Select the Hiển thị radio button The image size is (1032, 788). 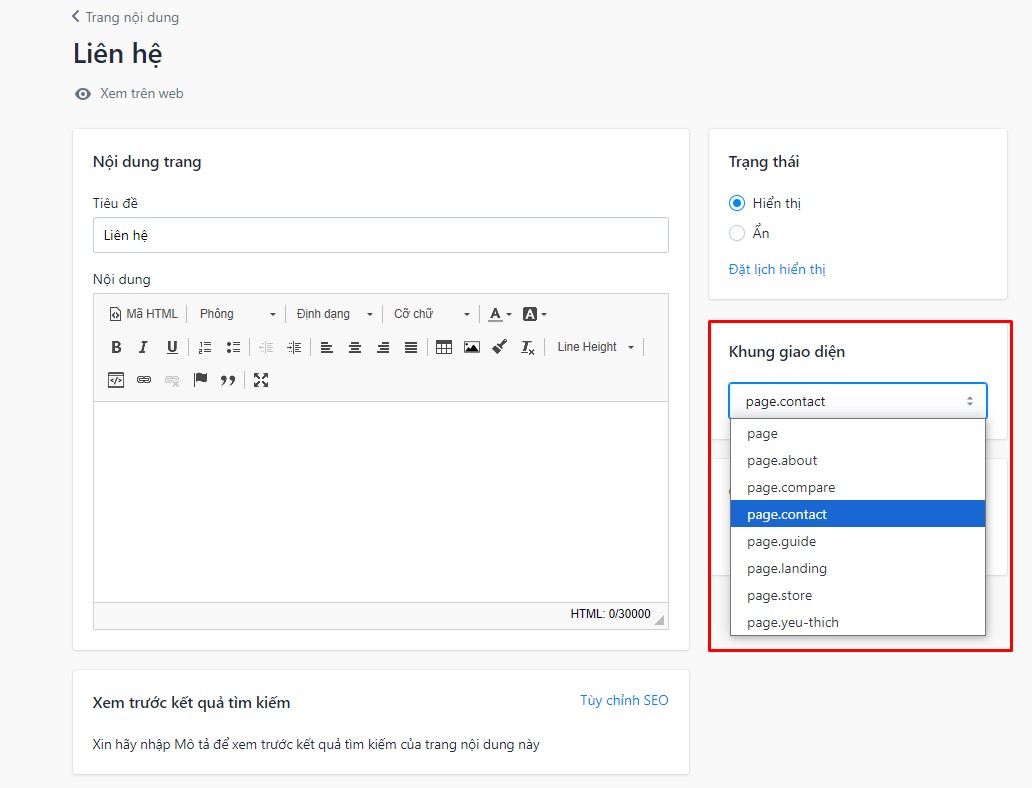(737, 203)
